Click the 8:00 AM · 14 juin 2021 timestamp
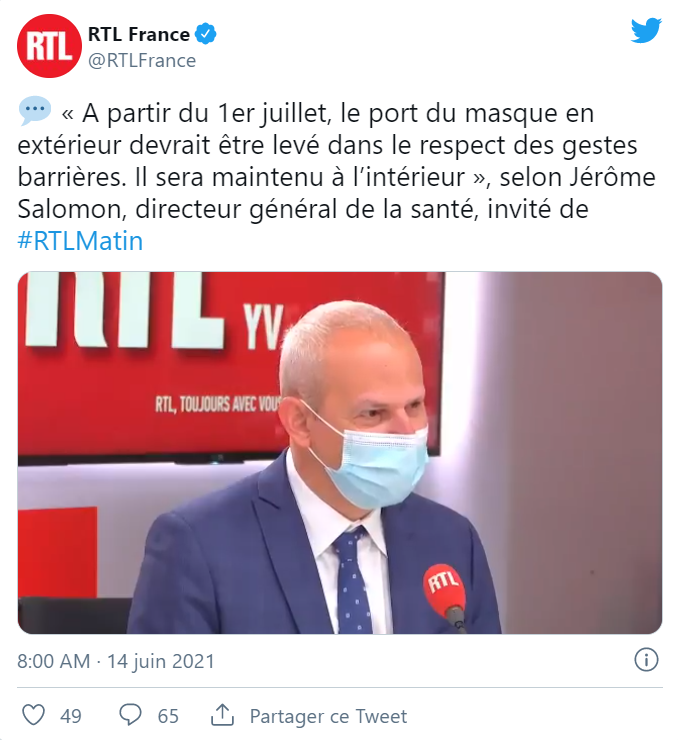Screen dimensions: 678x740 pos(116,661)
